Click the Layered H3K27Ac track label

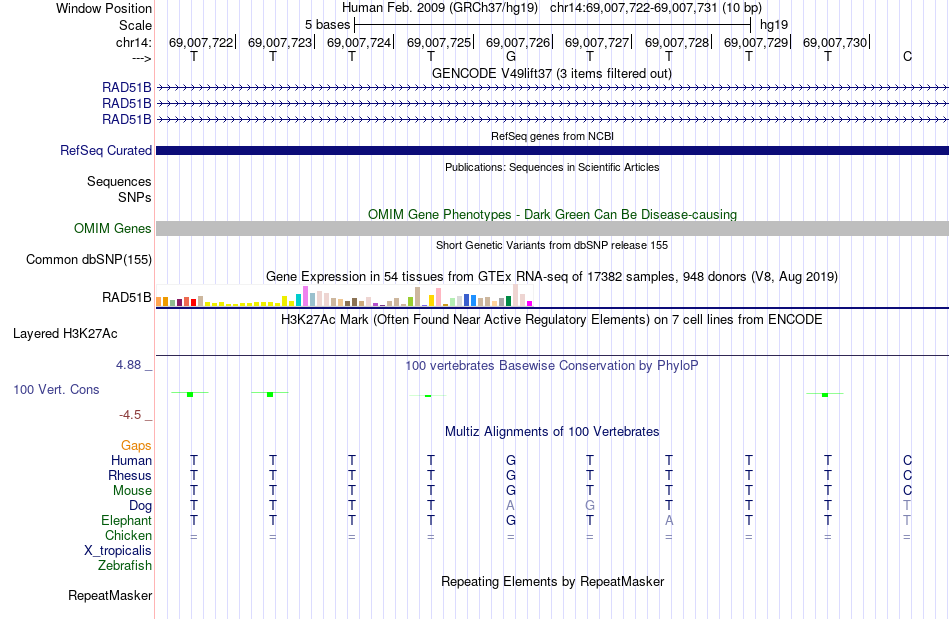pos(65,334)
